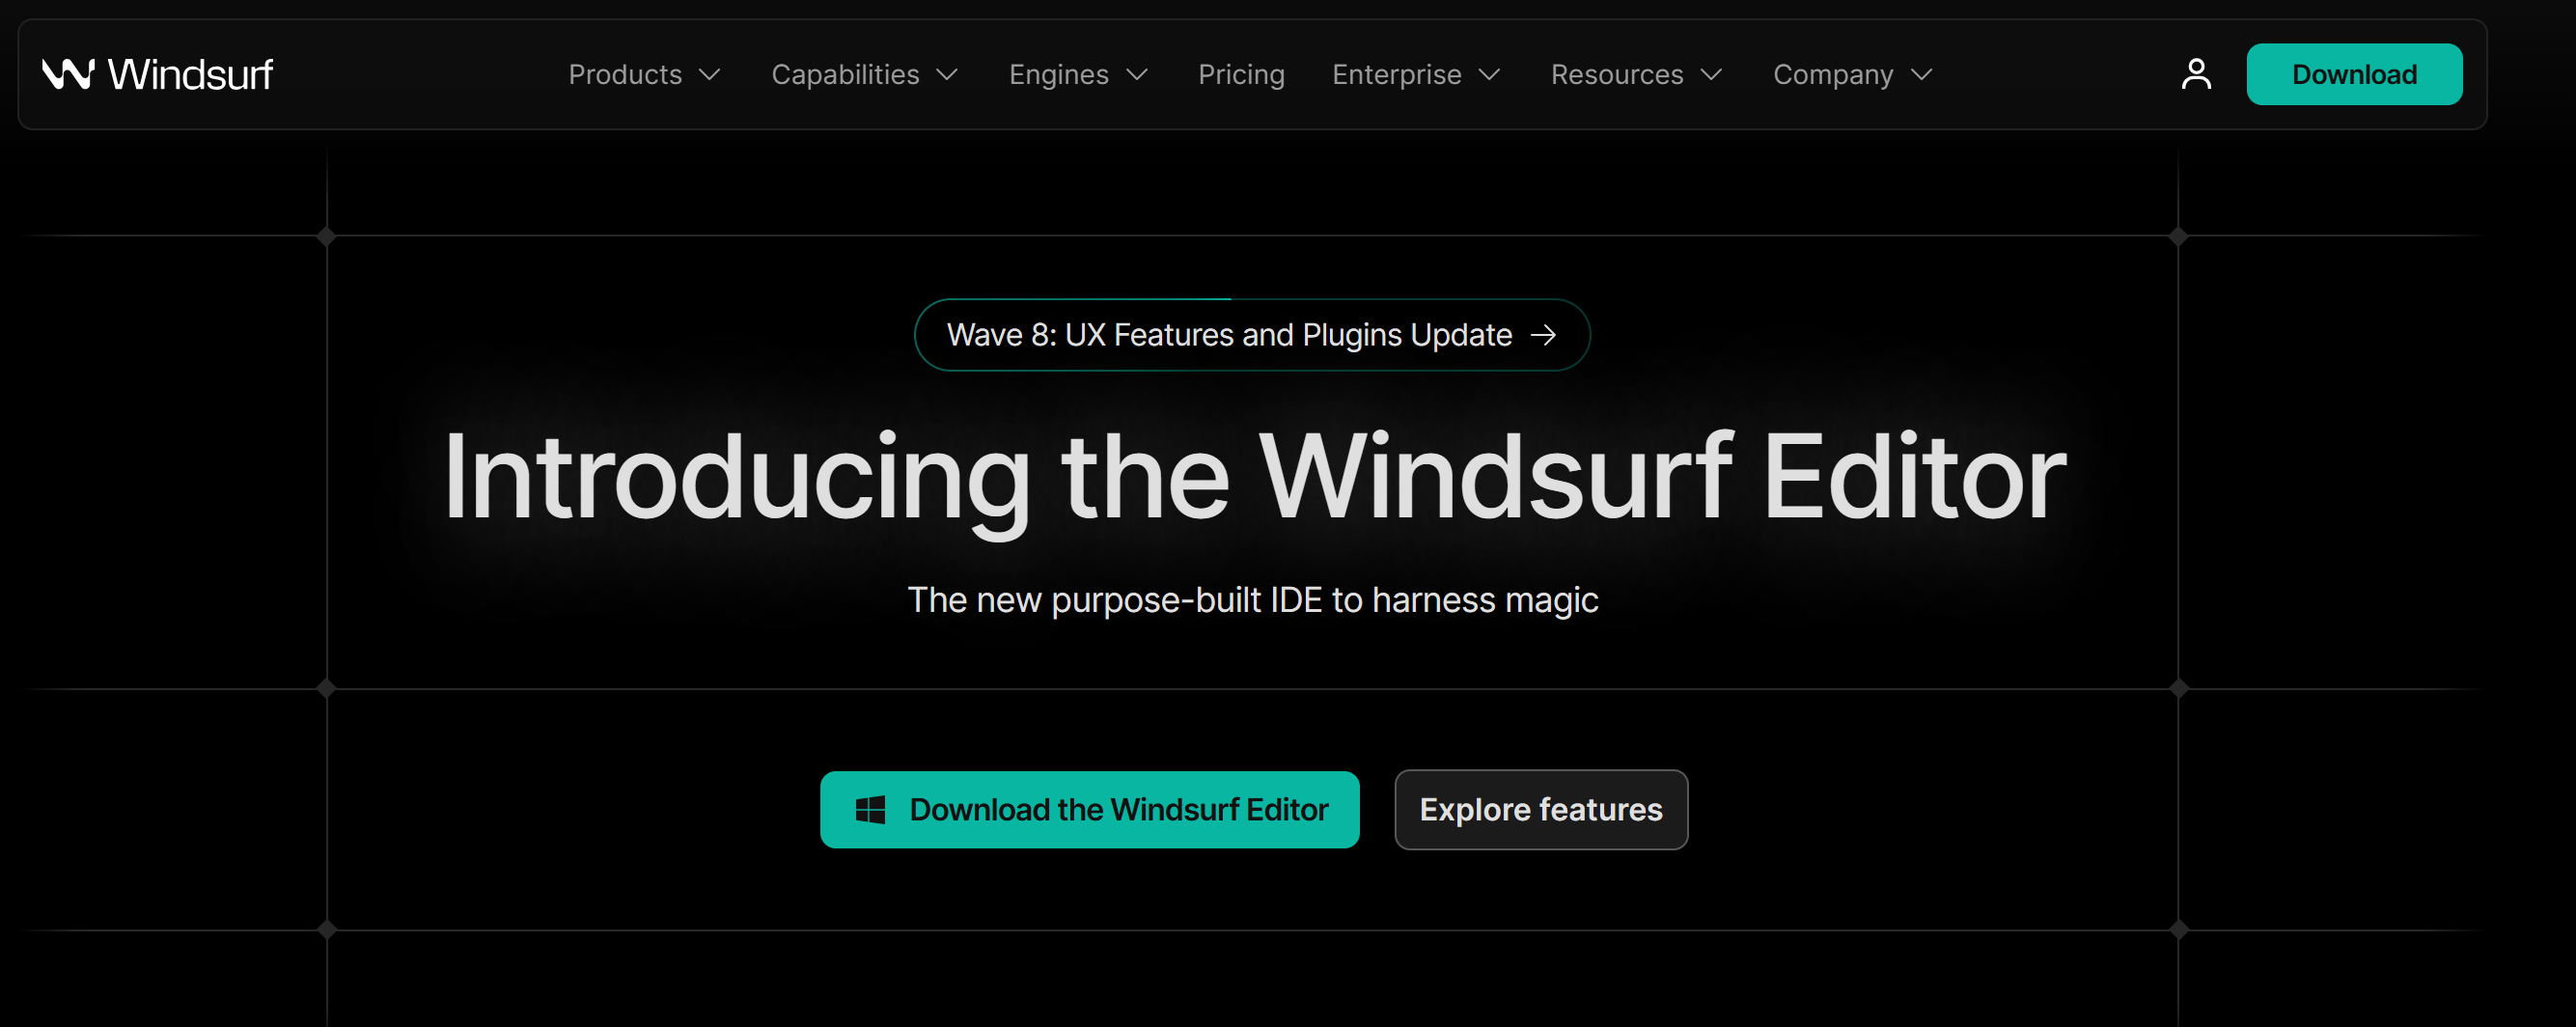Click Download the Windsurf Editor button

(x=1089, y=810)
